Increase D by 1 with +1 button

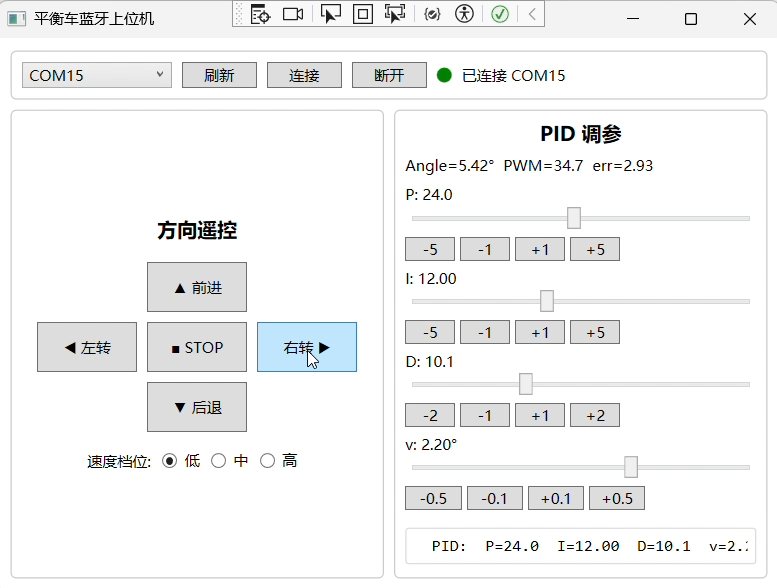(x=540, y=416)
